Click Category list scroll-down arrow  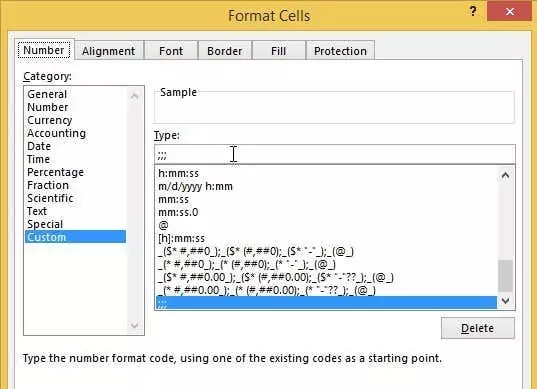(x=135, y=325)
